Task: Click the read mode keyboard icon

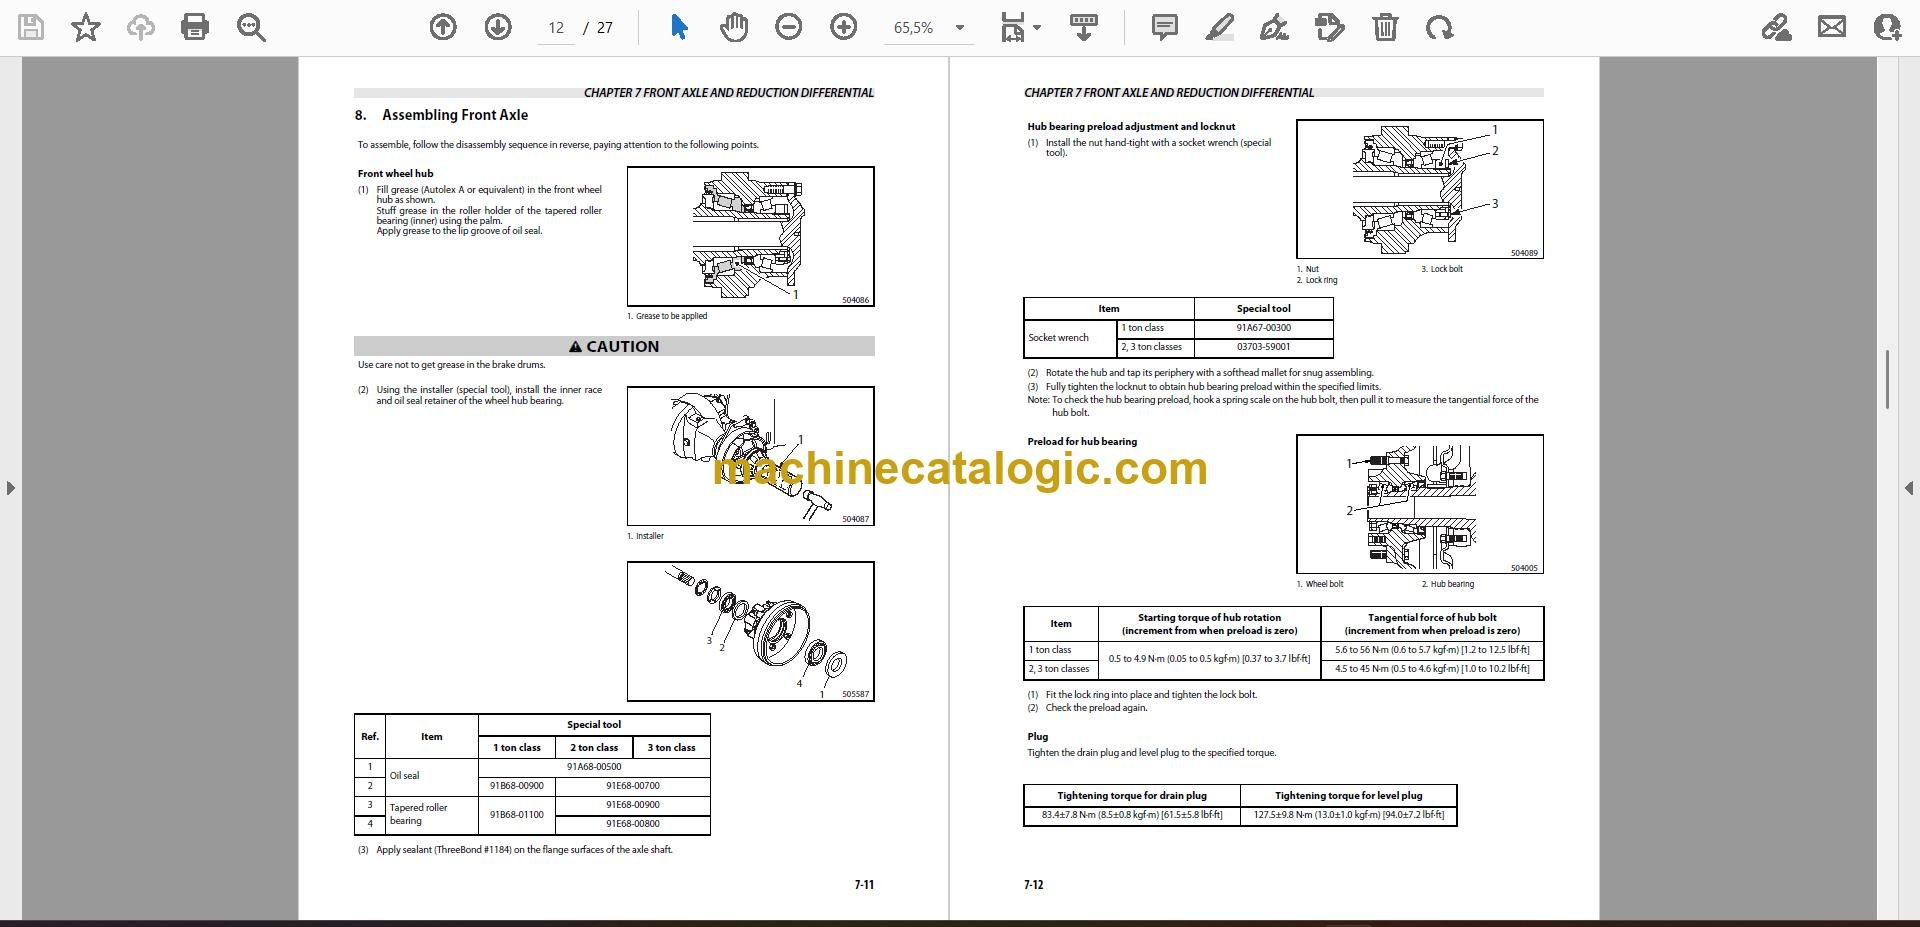Action: [1083, 27]
